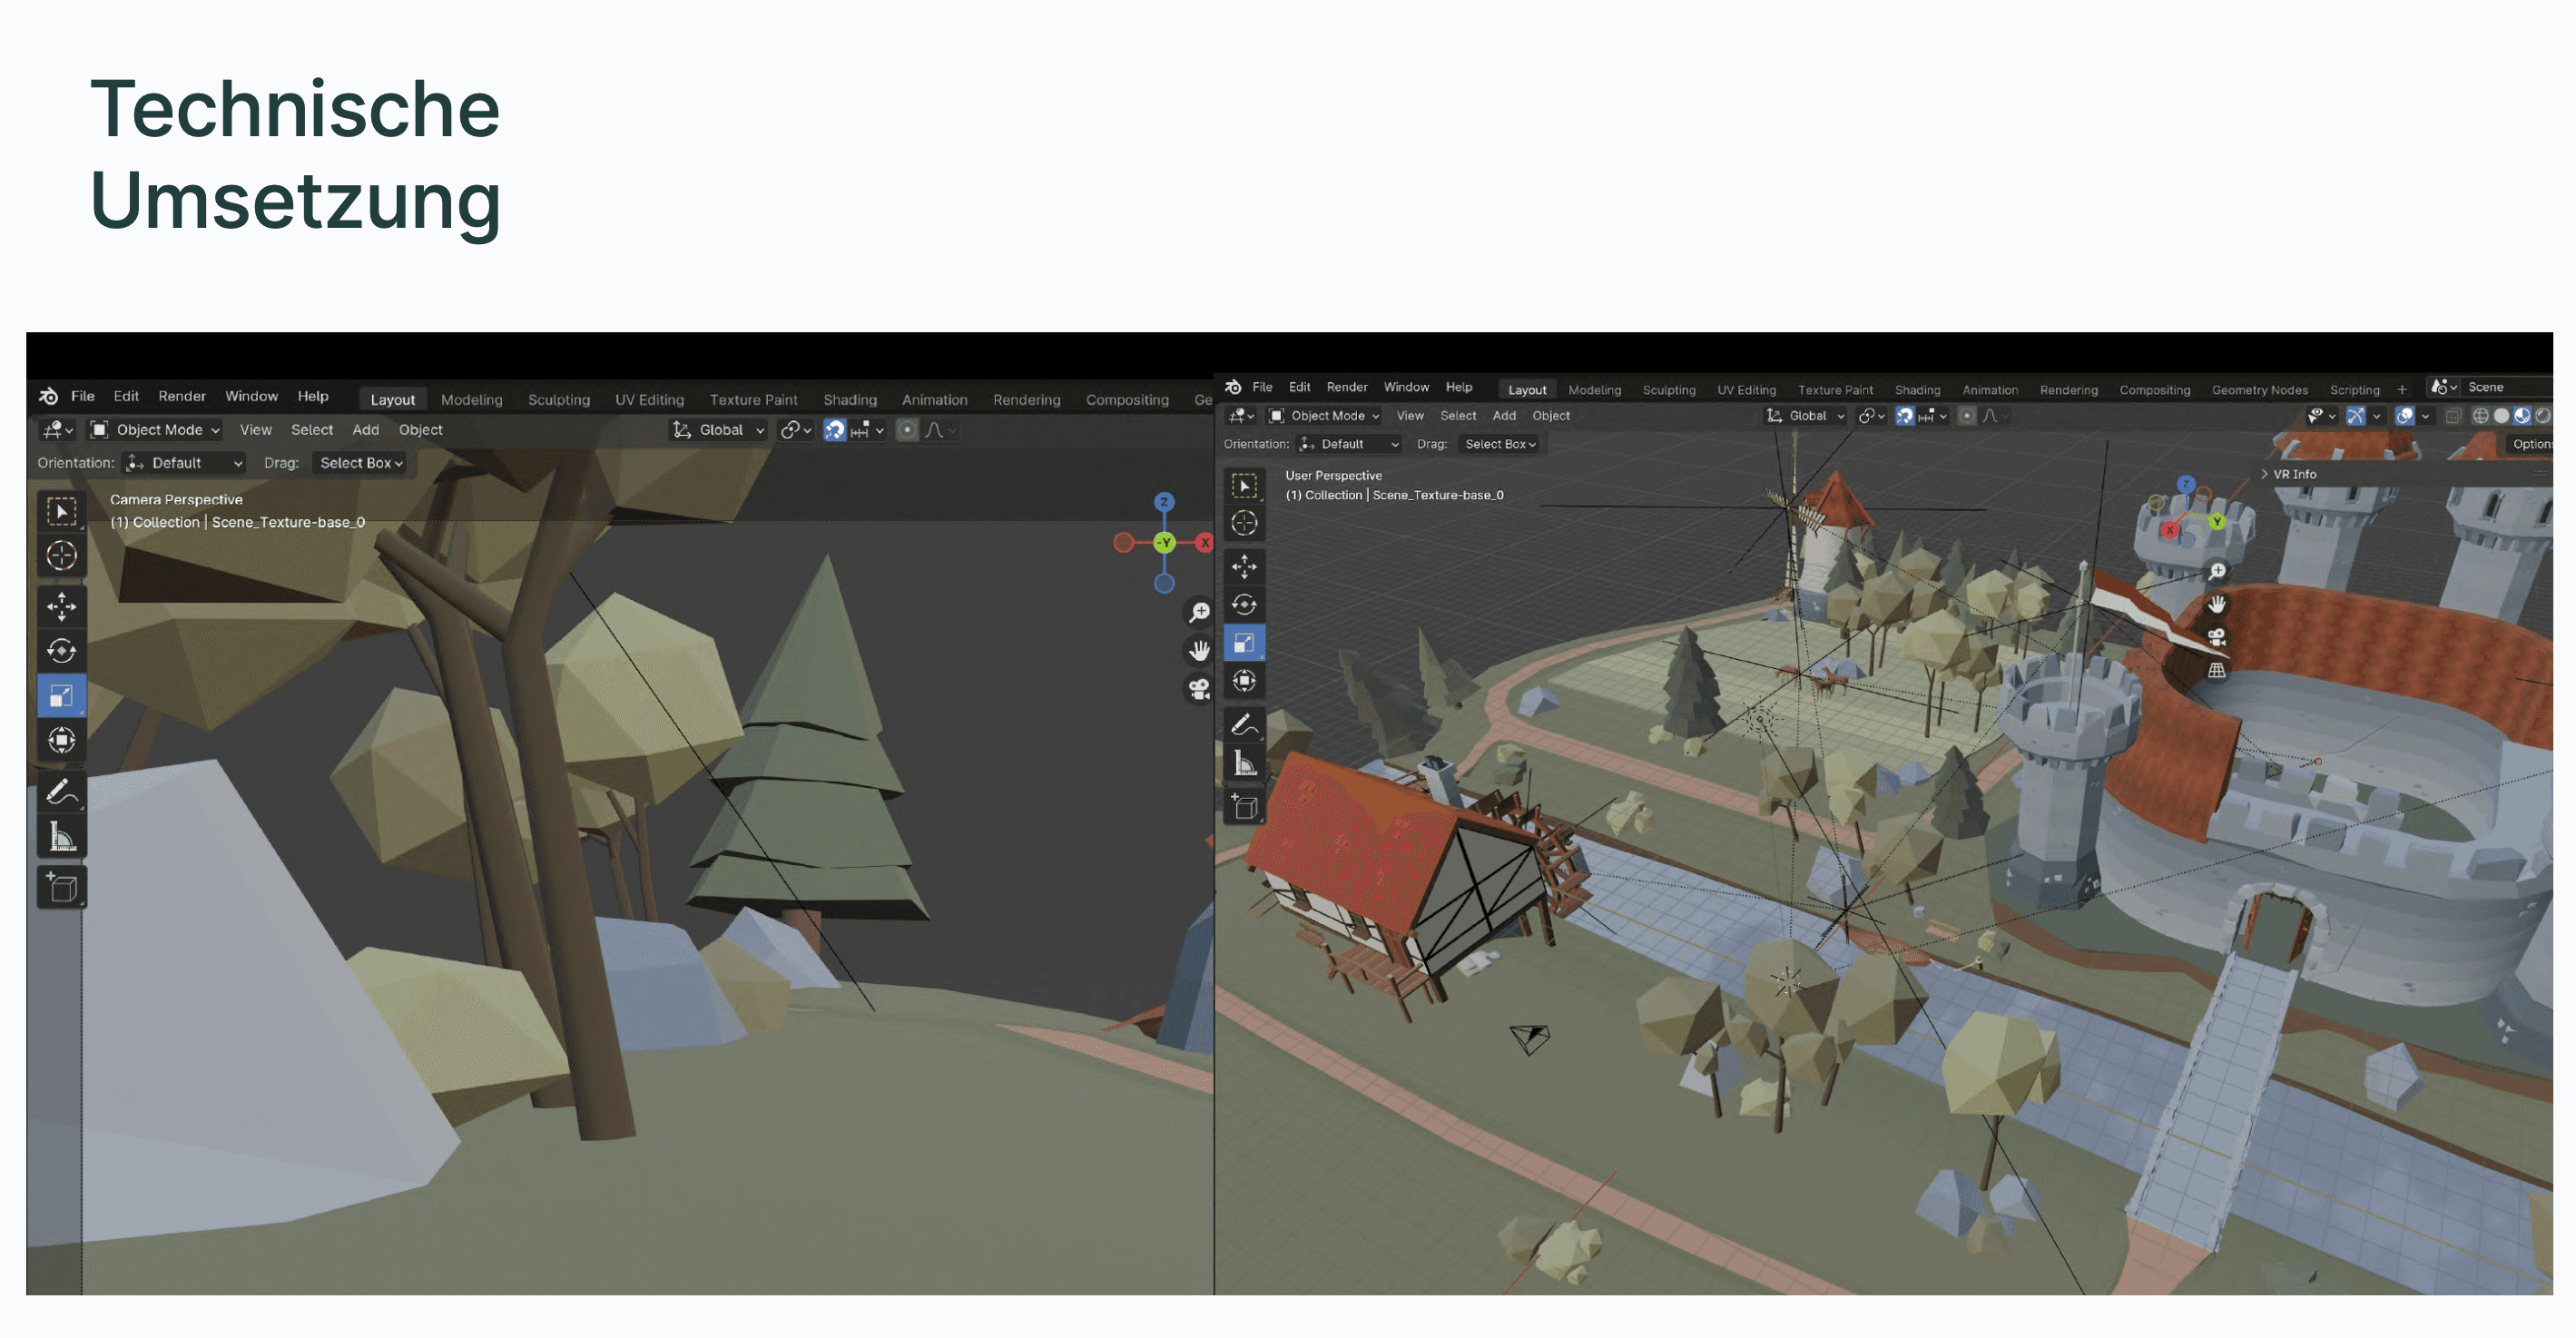Switch to the Geometry Nodes workspace tab

pos(2259,390)
